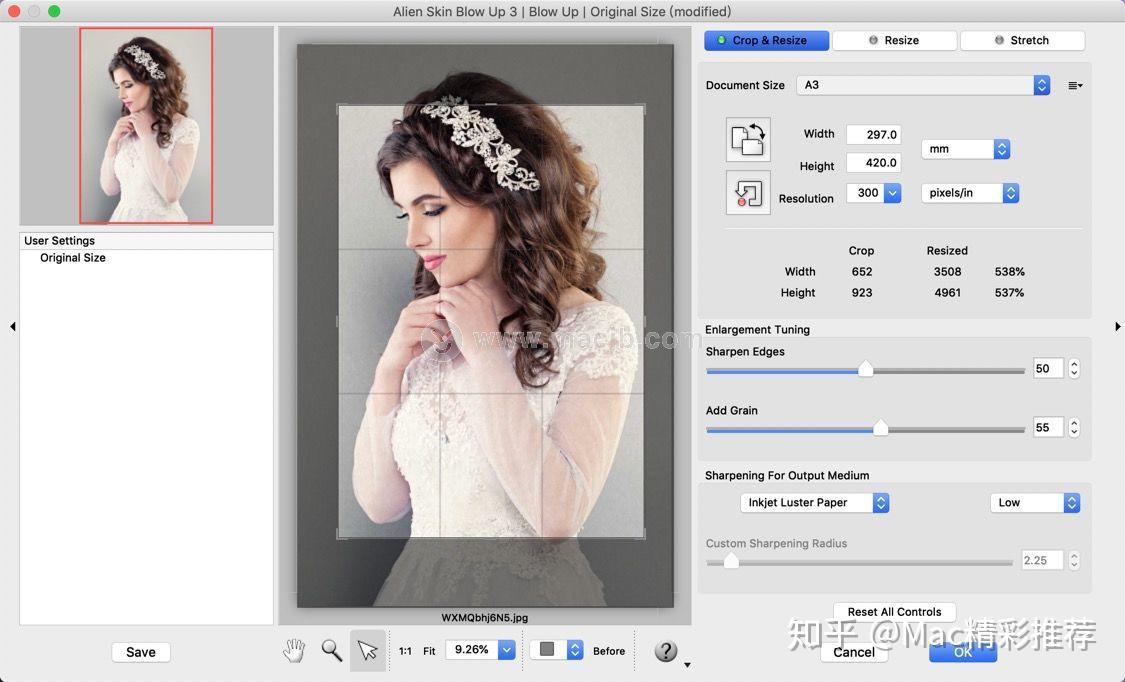The width and height of the screenshot is (1125, 682).
Task: Select the Hand pan tool
Action: click(x=293, y=651)
